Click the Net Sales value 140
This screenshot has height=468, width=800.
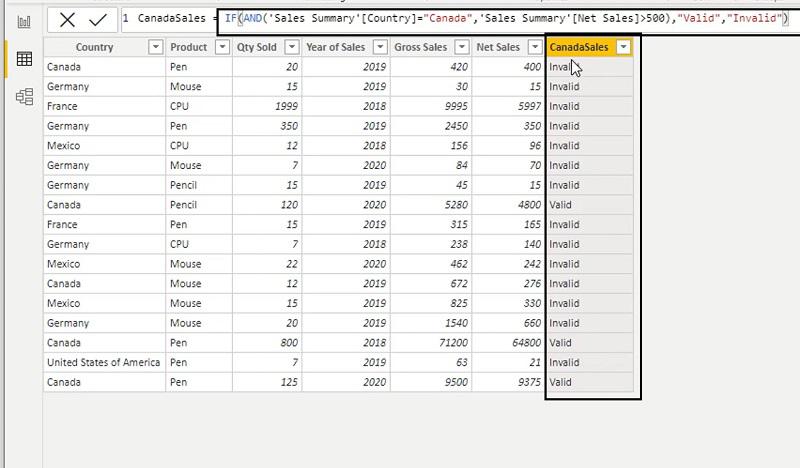[532, 244]
